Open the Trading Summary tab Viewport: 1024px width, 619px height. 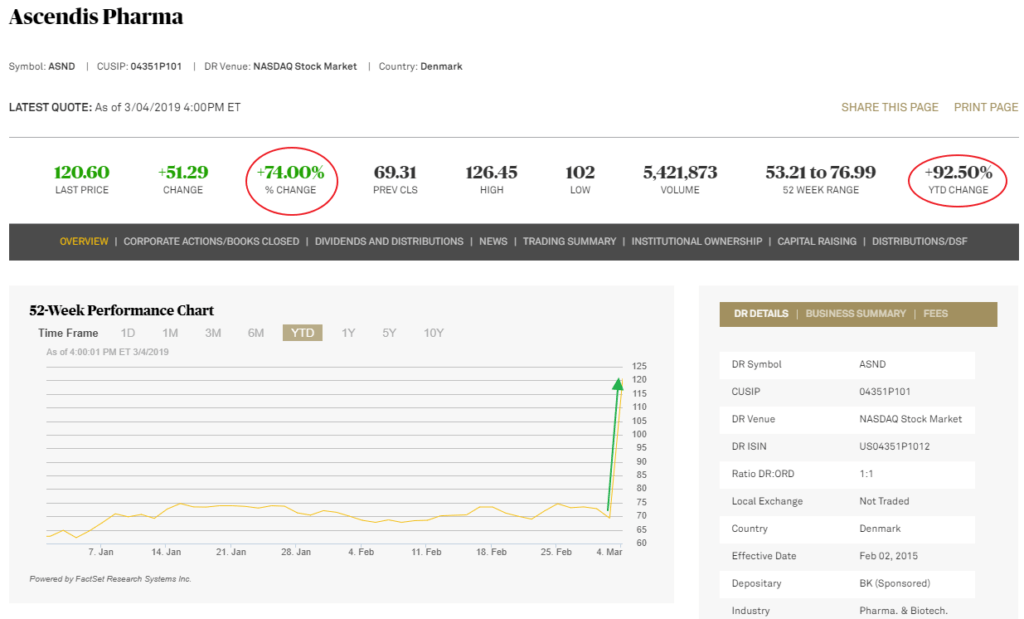click(x=569, y=242)
